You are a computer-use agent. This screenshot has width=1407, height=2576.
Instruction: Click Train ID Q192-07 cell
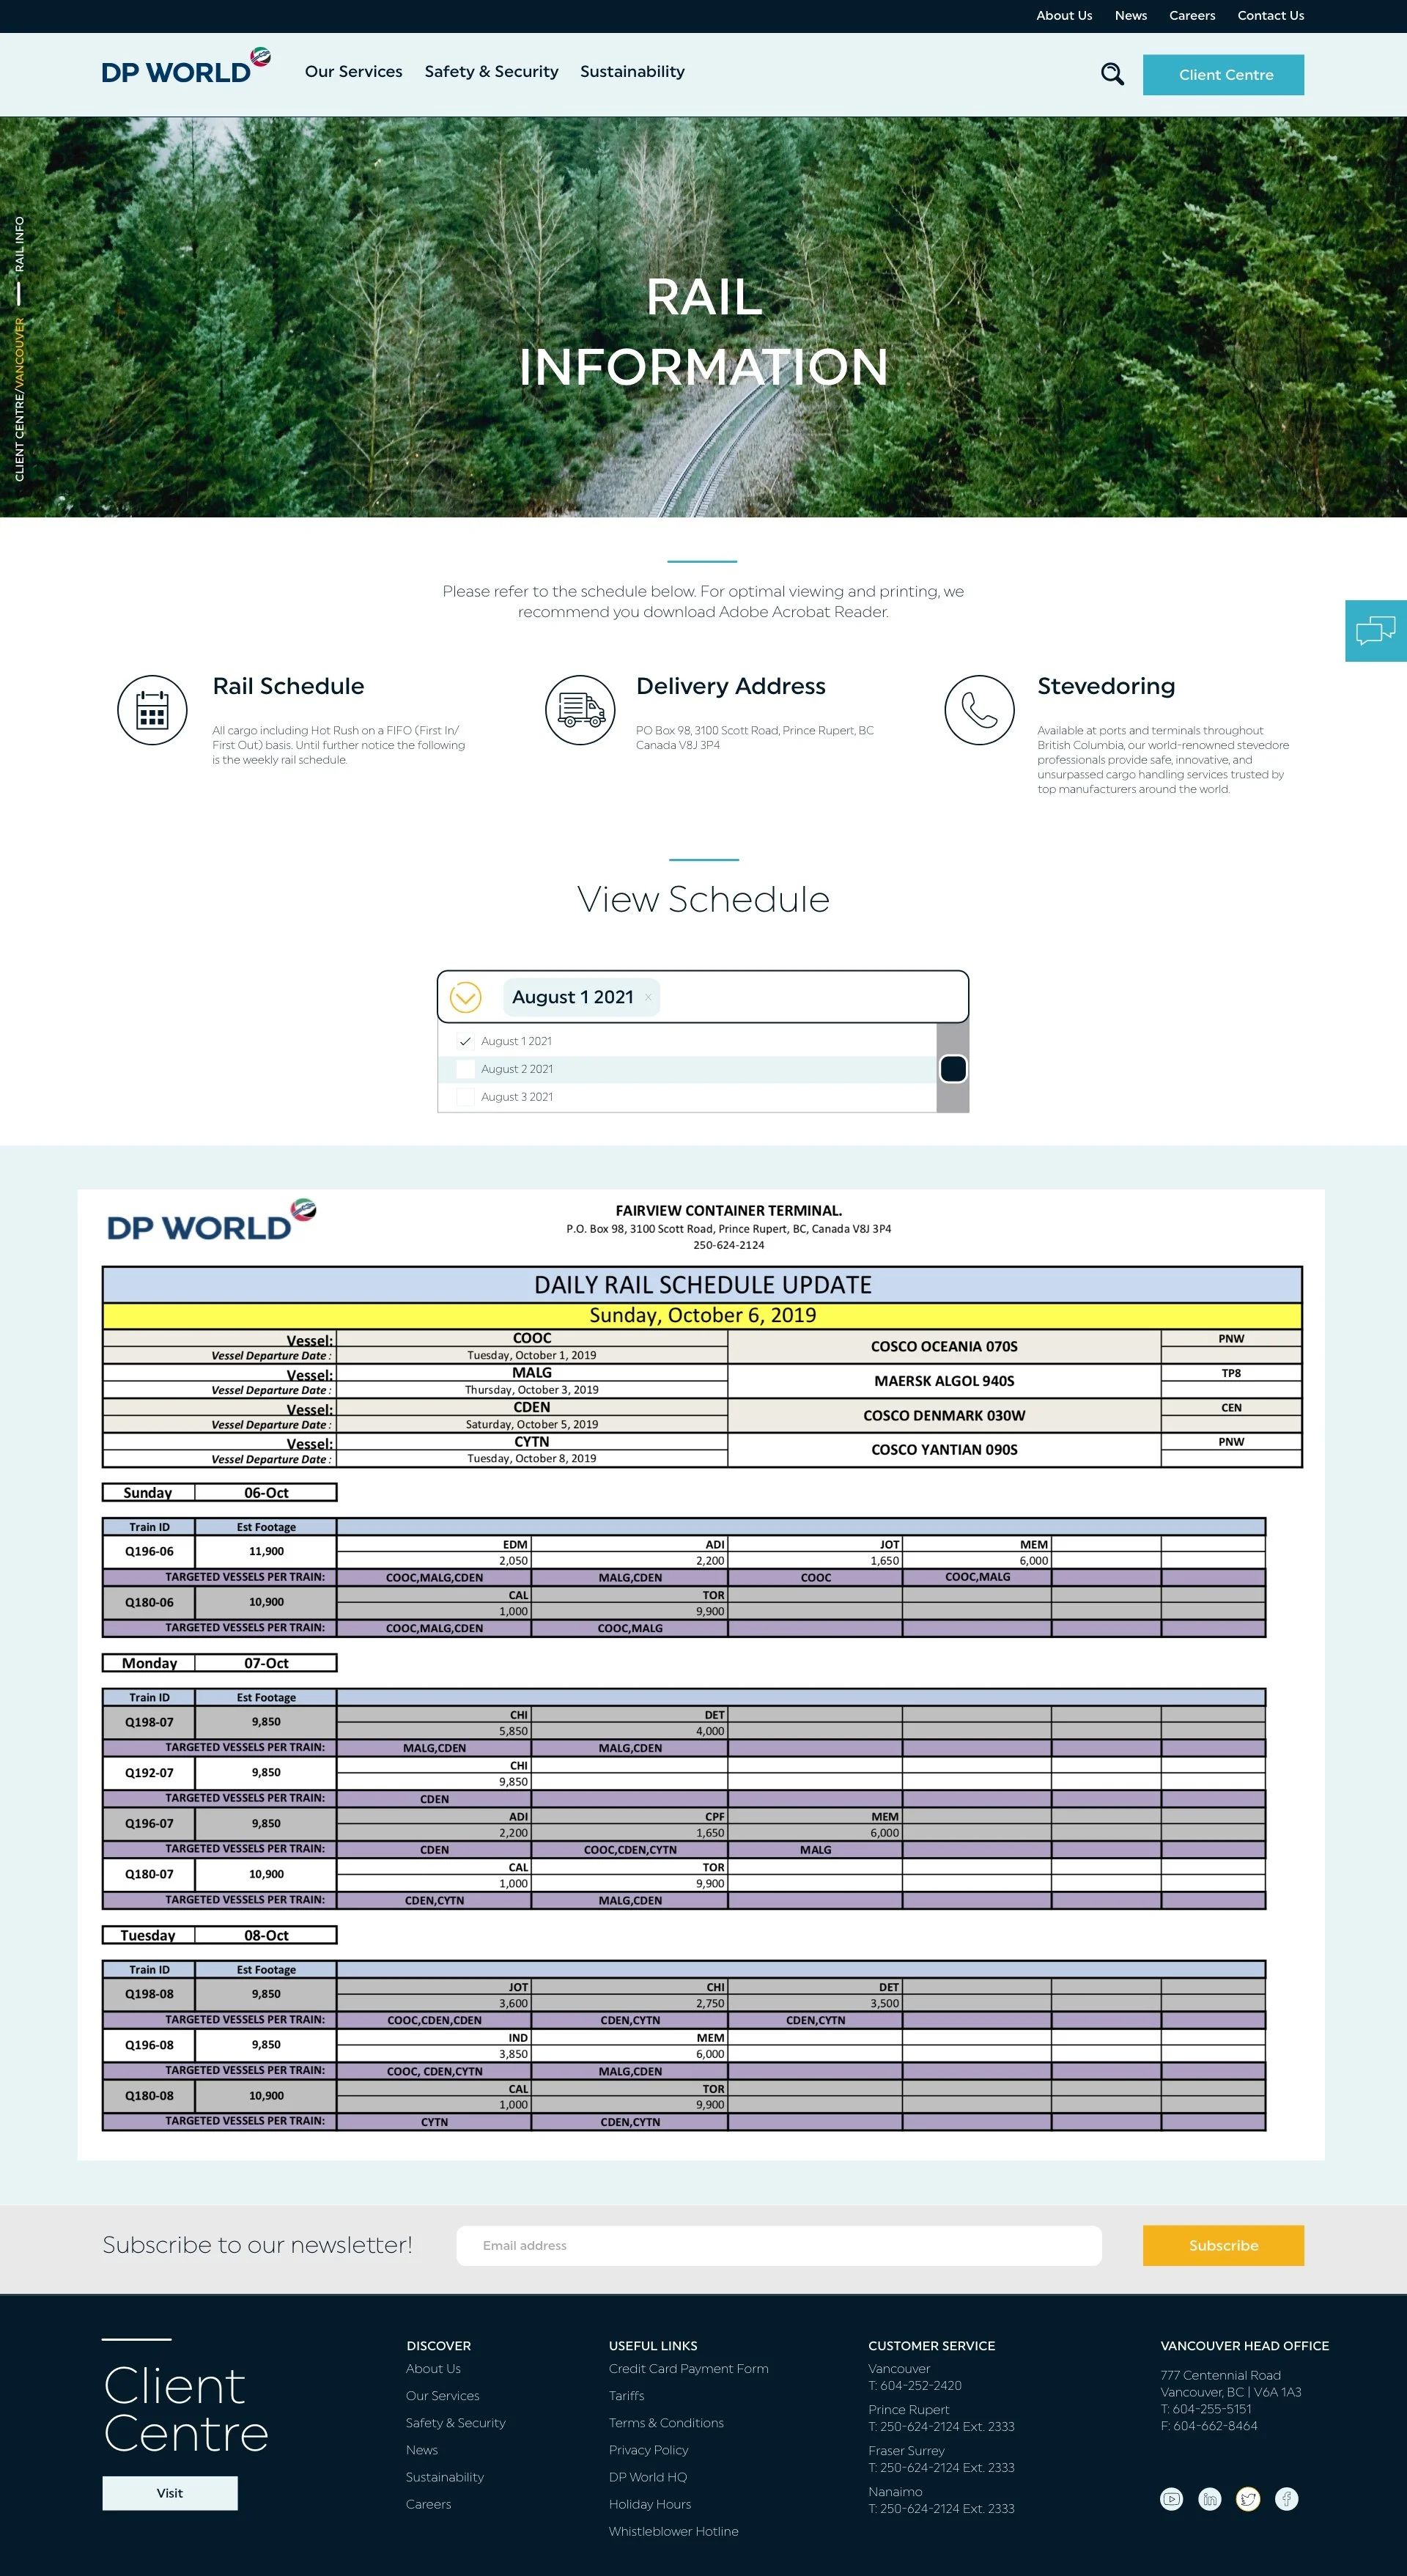click(149, 1772)
